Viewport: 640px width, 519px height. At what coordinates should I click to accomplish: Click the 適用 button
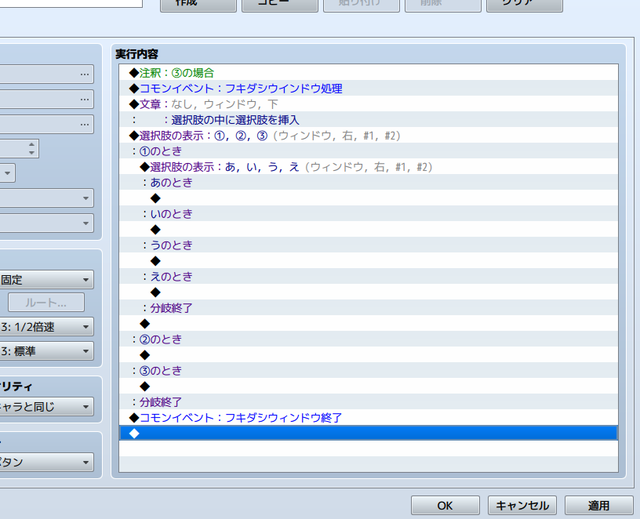point(599,506)
